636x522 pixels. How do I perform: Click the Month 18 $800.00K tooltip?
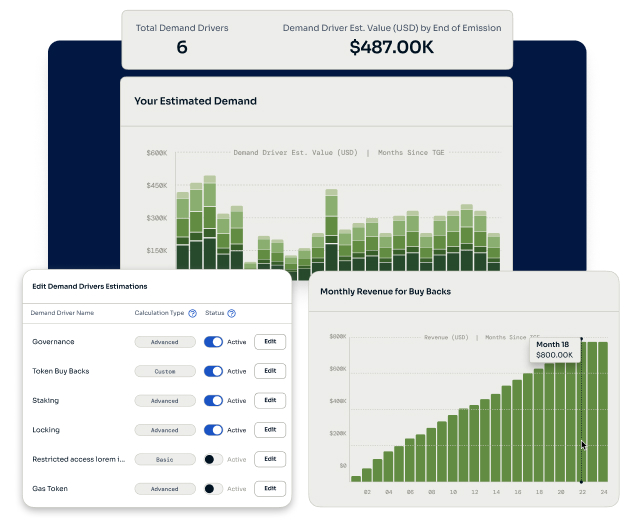click(x=554, y=349)
